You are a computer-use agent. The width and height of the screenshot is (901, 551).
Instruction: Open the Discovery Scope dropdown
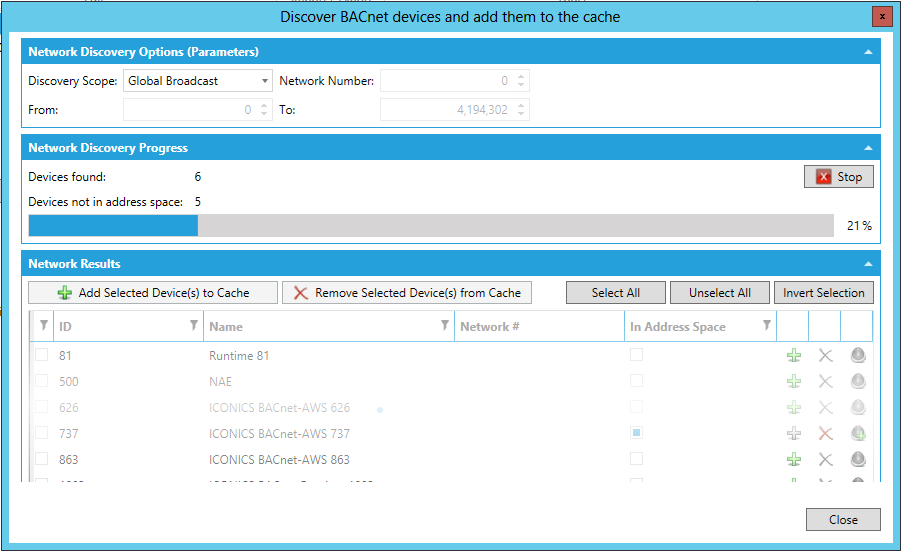click(198, 81)
